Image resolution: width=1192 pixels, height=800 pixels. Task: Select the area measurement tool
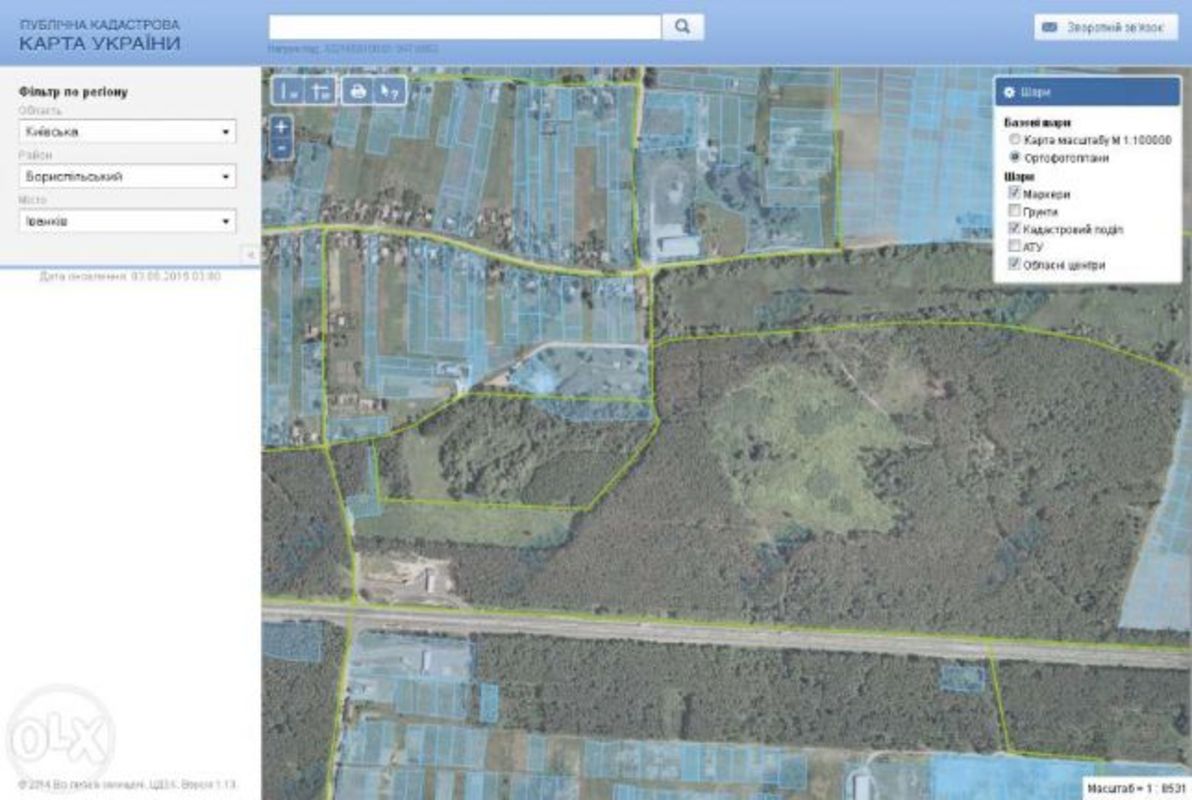(321, 91)
